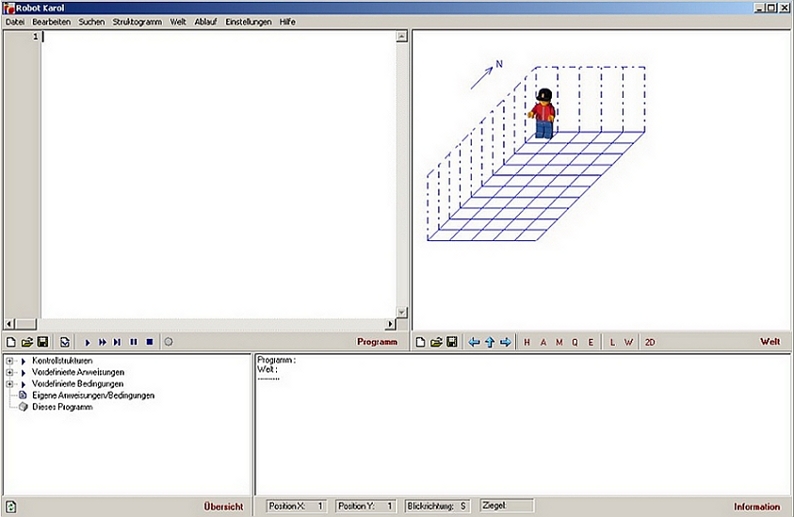The height and width of the screenshot is (517, 794).
Task: Expand the Vordefinierte Anweisungen tree node
Action: coord(9,372)
